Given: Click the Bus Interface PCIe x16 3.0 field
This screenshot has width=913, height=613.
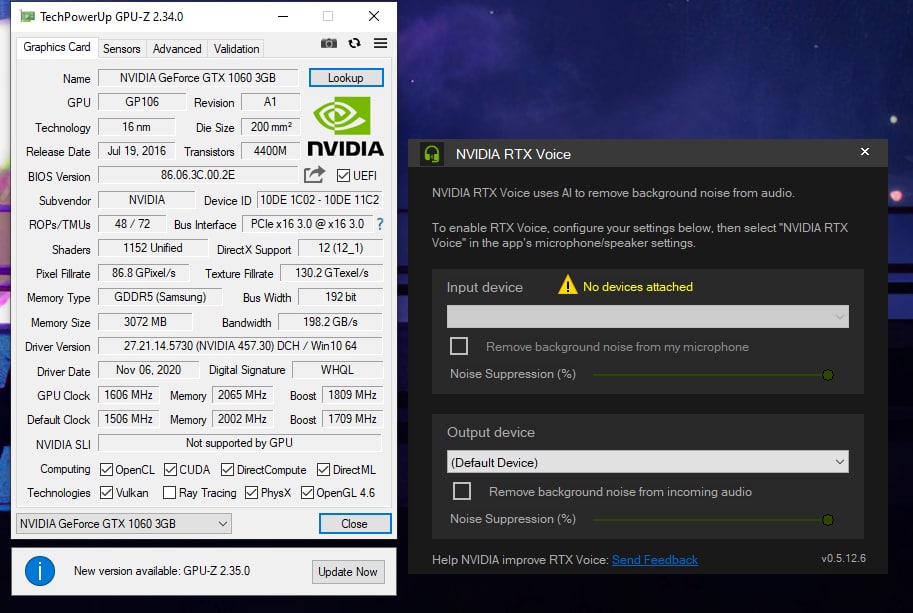Looking at the screenshot, I should [x=307, y=224].
